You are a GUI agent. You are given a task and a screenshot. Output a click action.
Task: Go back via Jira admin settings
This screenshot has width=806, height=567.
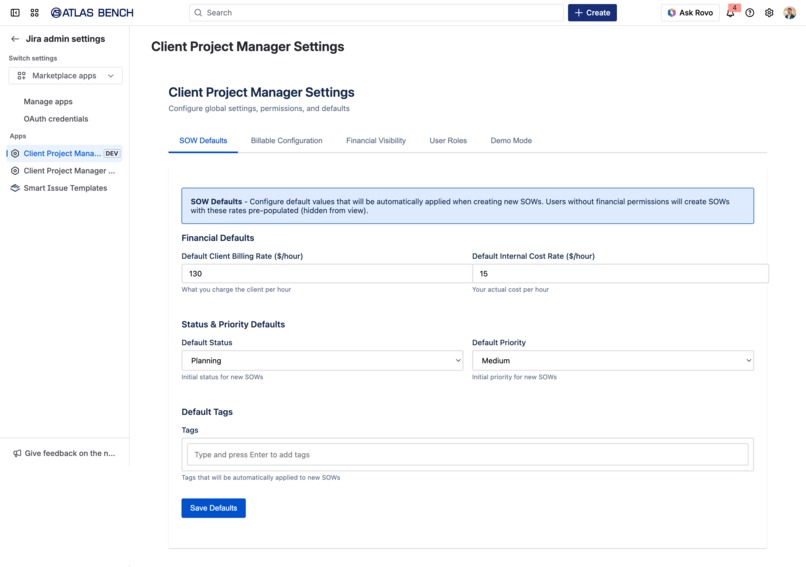65,39
